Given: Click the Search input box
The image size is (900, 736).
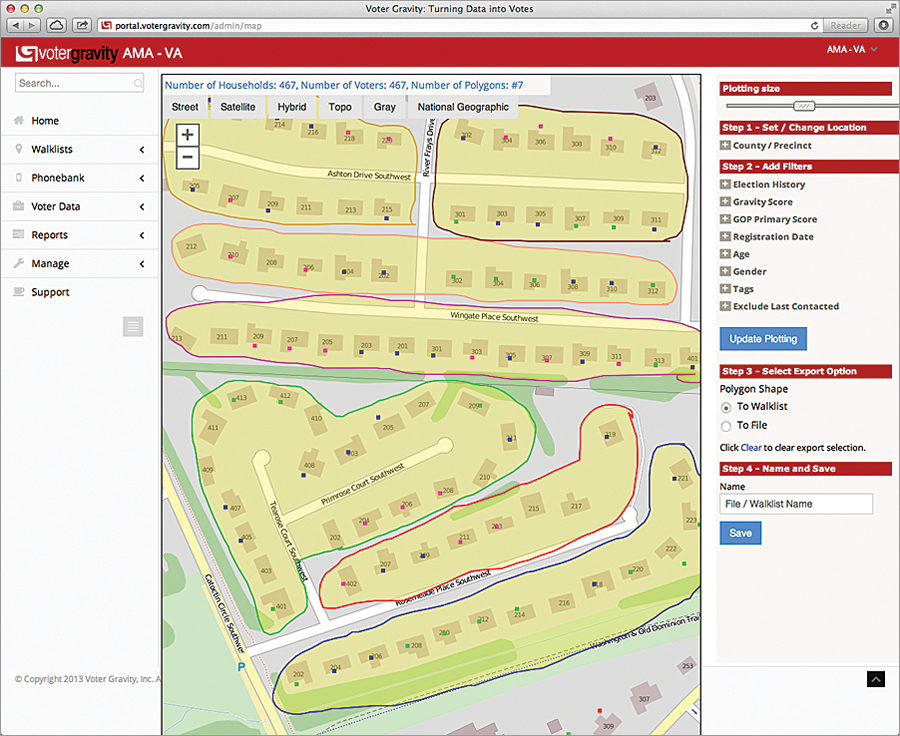Looking at the screenshot, I should [x=79, y=83].
